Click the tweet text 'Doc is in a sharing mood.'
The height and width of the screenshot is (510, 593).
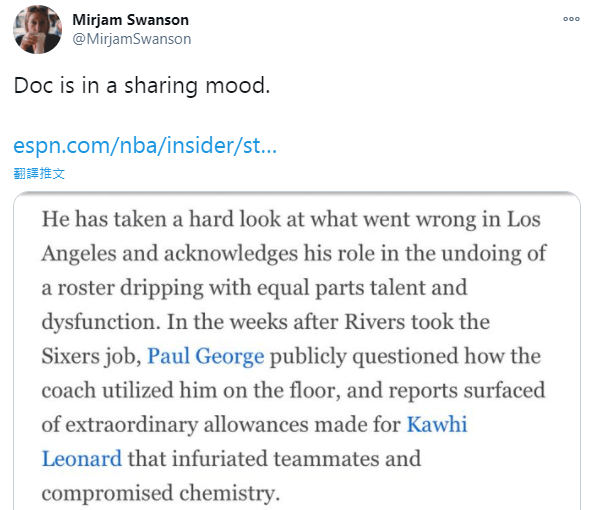coord(142,85)
